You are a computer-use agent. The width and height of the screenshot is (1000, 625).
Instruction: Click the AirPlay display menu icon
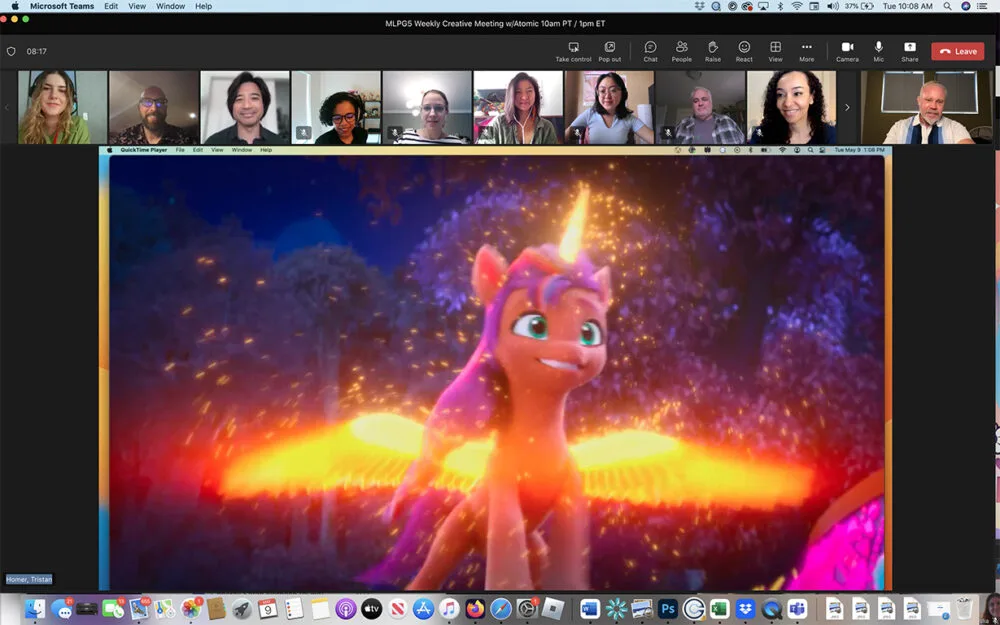763,6
